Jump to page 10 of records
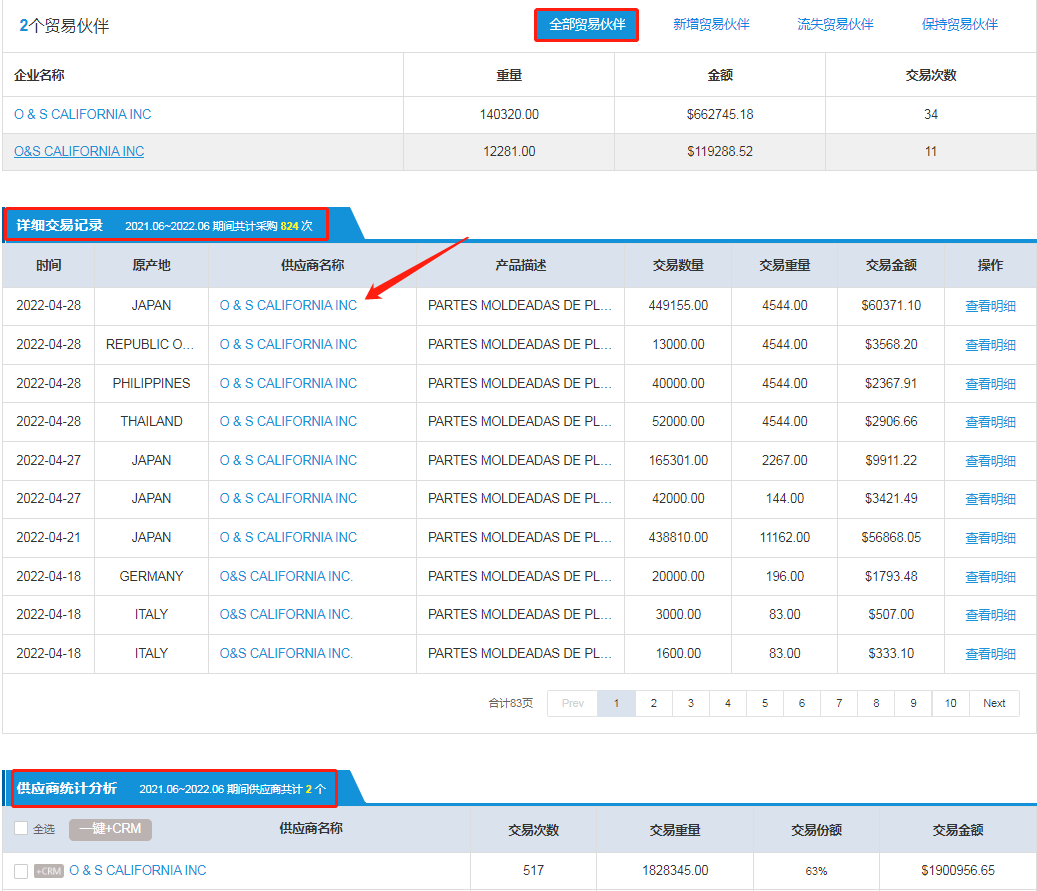 pos(950,703)
